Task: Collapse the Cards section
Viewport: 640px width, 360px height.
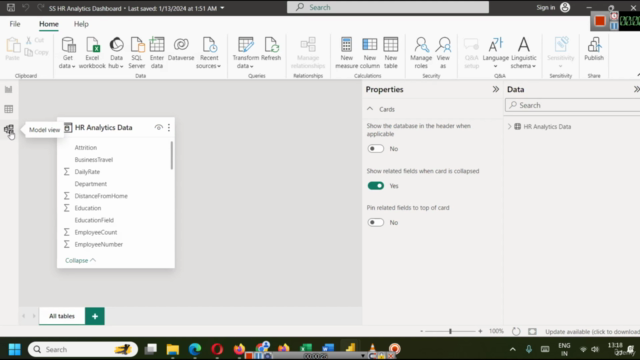Action: [x=370, y=109]
